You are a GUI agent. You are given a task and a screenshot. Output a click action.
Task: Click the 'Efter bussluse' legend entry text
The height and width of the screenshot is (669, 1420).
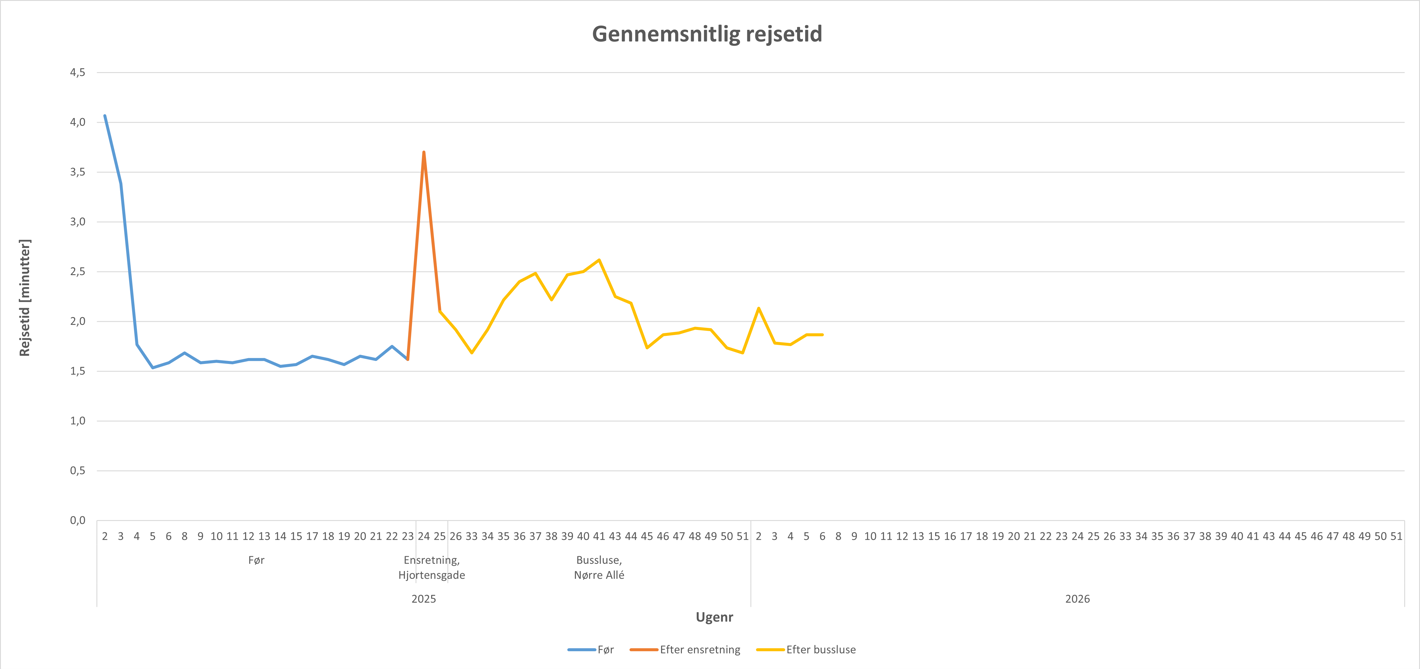tap(821, 650)
